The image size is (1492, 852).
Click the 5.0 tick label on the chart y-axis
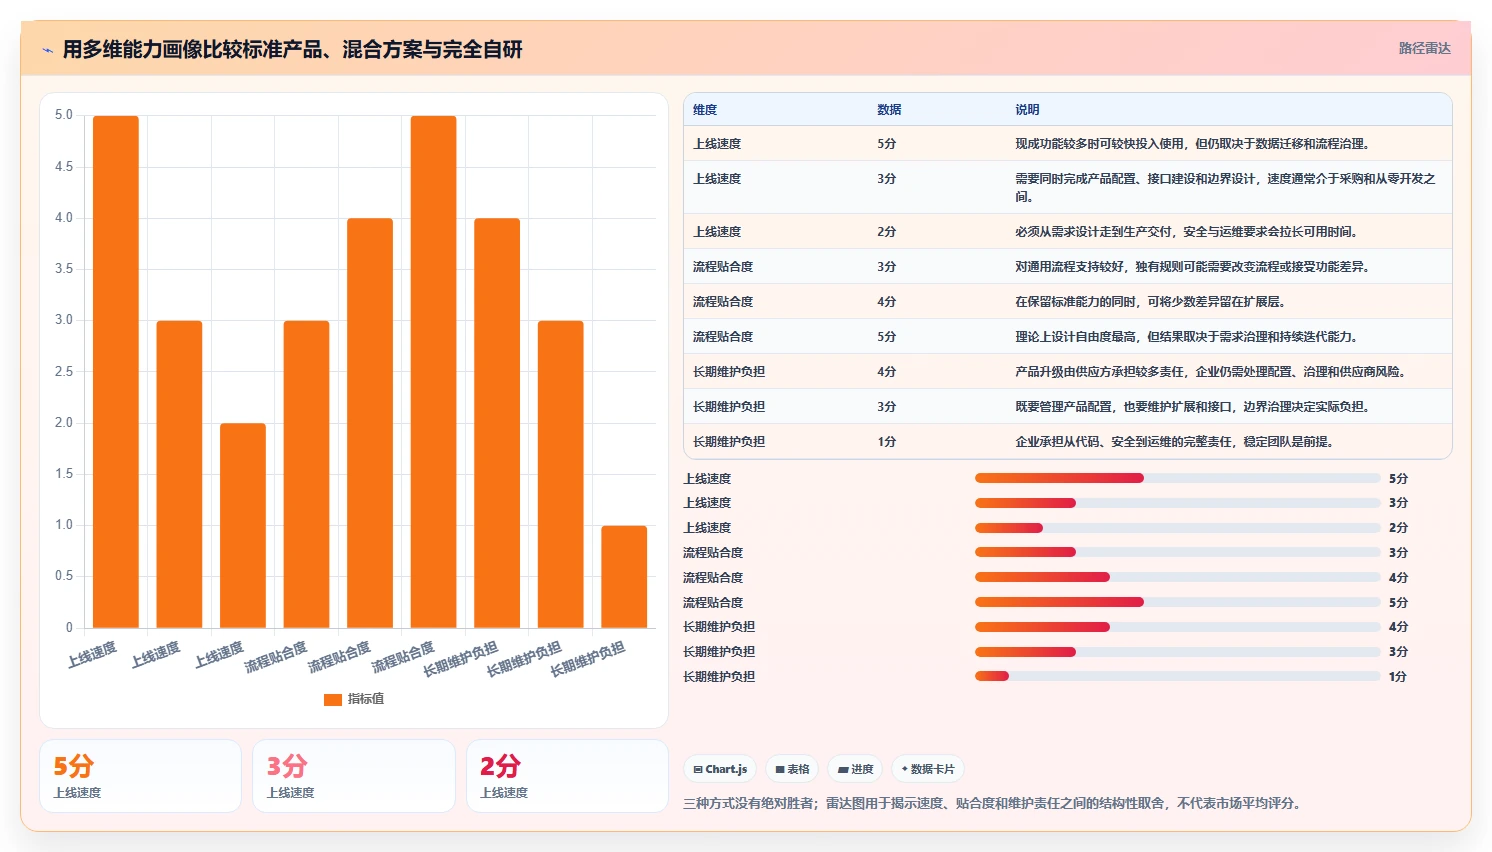pyautogui.click(x=64, y=115)
